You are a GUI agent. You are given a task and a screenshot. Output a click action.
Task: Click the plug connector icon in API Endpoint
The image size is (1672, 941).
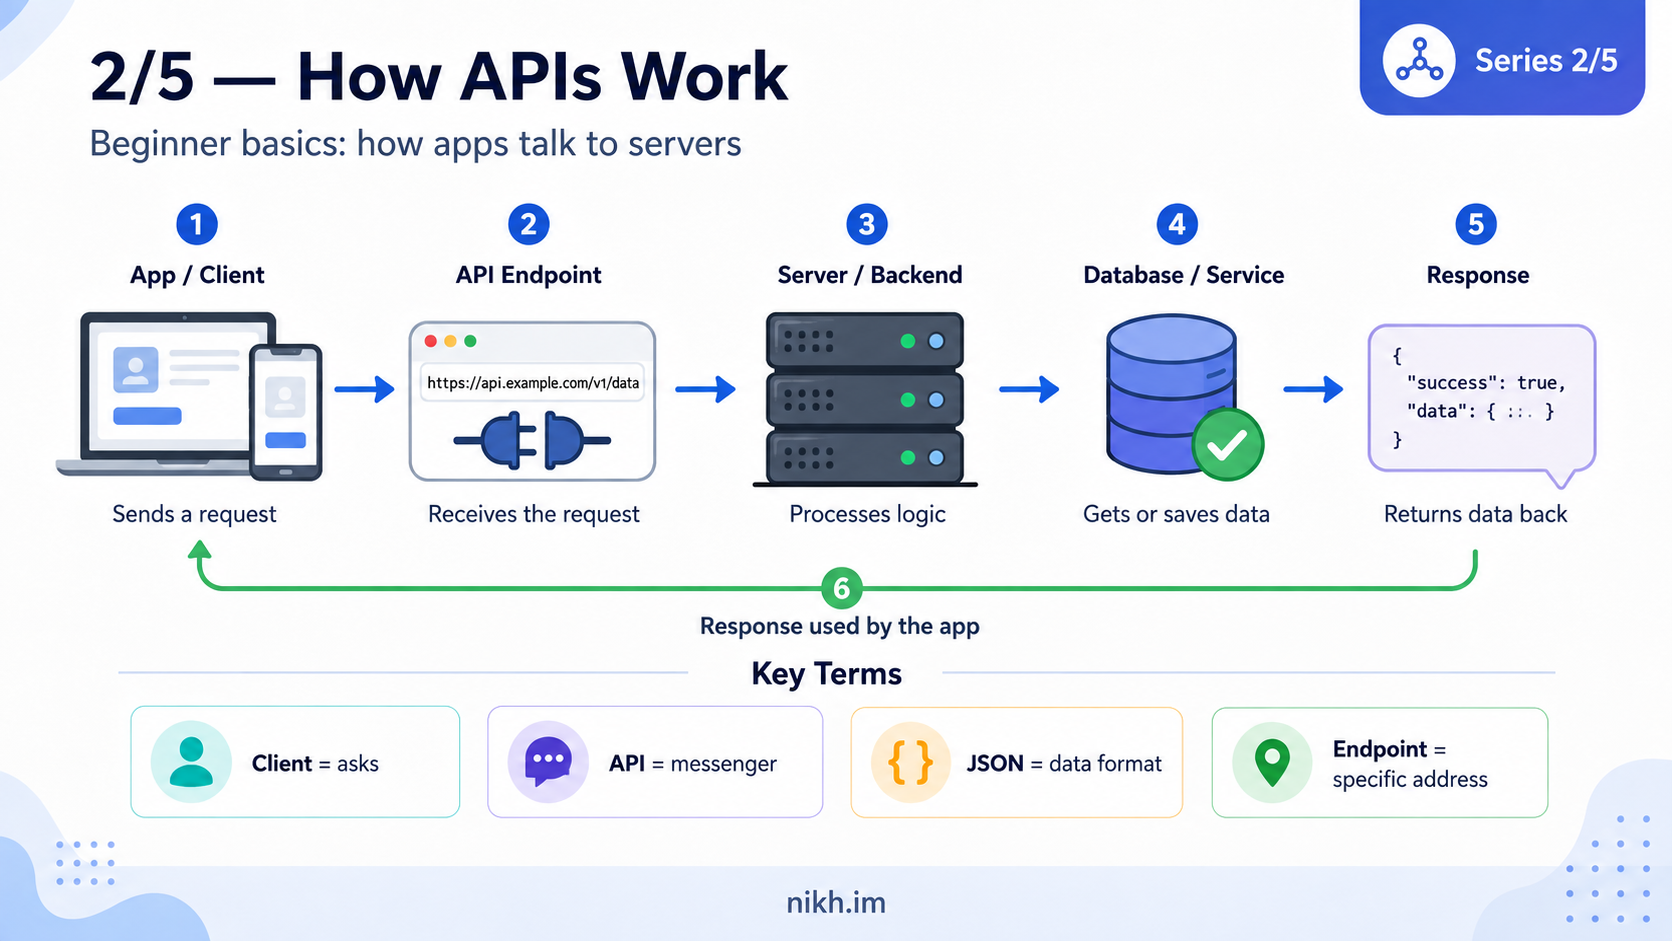pyautogui.click(x=531, y=440)
